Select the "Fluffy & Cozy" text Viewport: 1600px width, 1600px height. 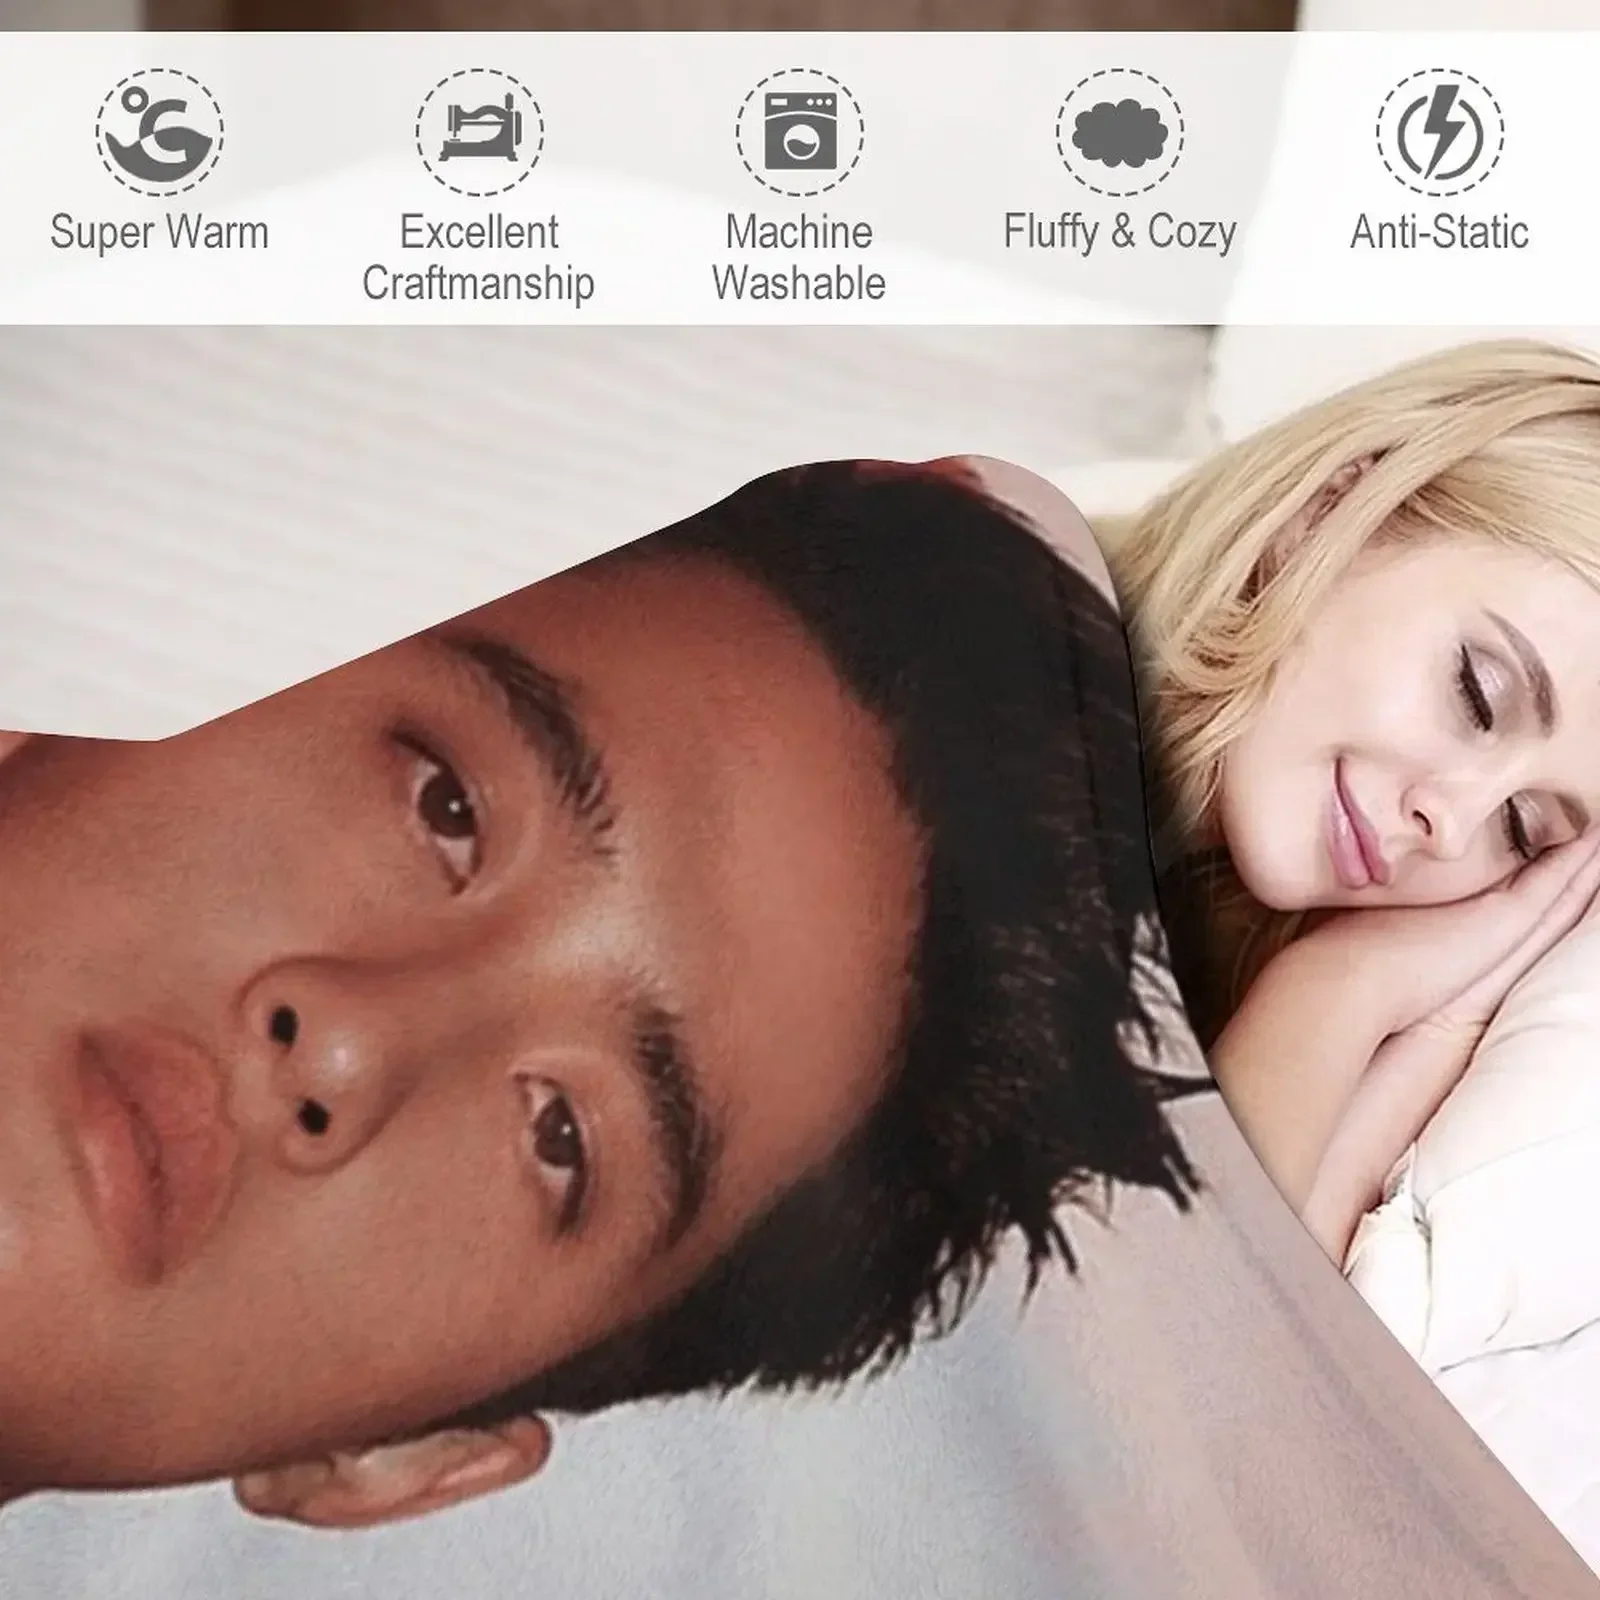click(1120, 233)
